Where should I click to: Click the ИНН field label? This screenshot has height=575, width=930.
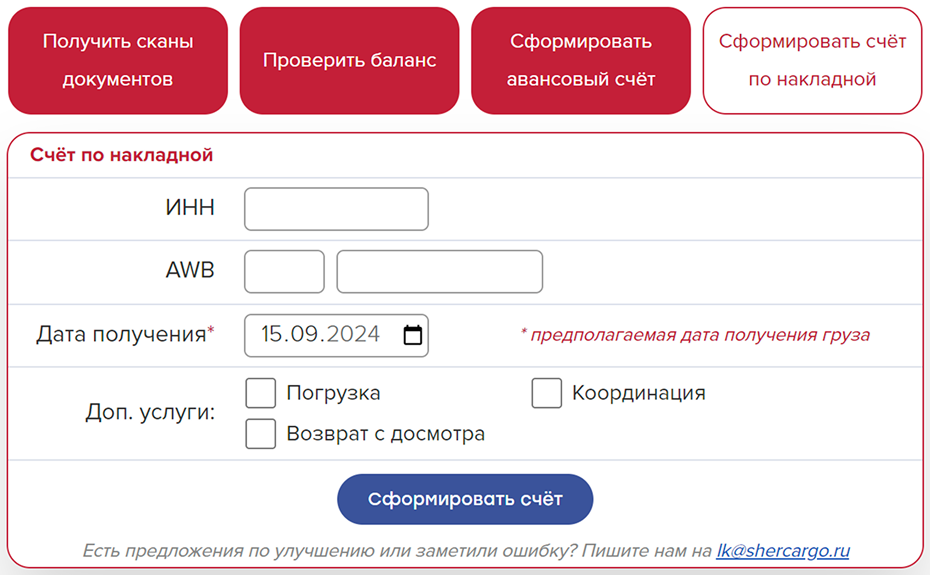tap(190, 209)
